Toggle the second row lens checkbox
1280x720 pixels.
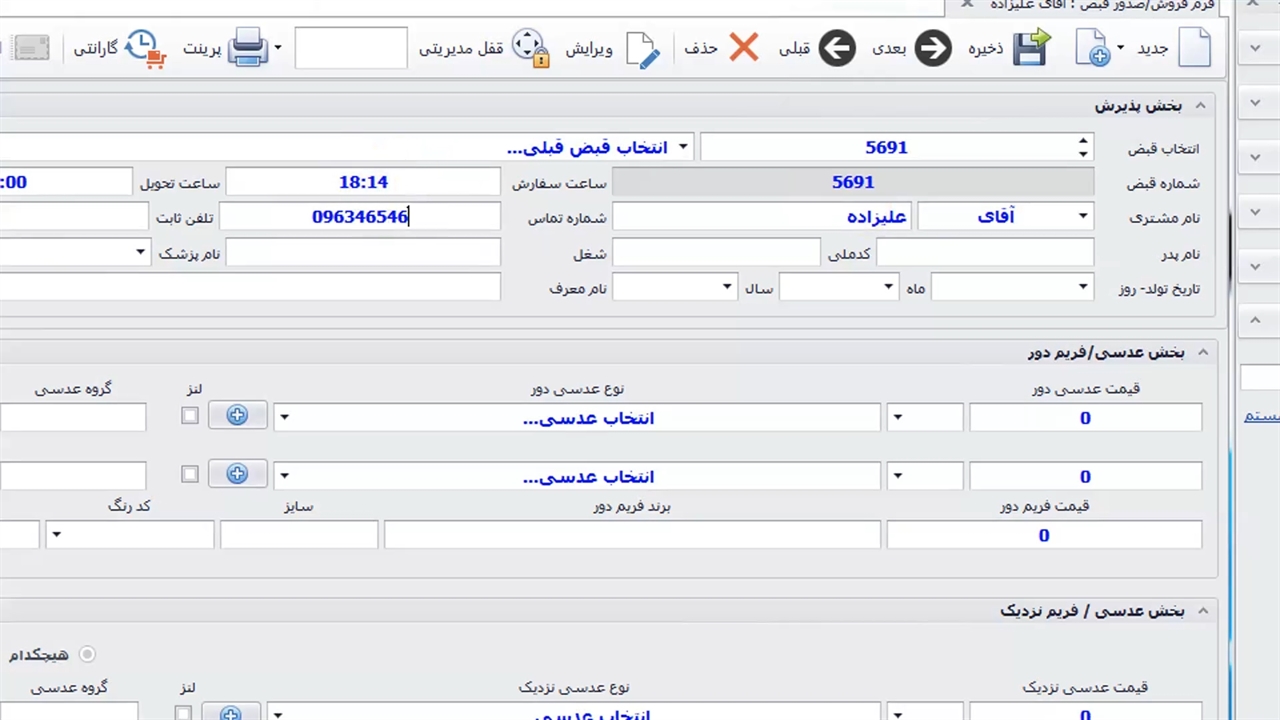[190, 474]
